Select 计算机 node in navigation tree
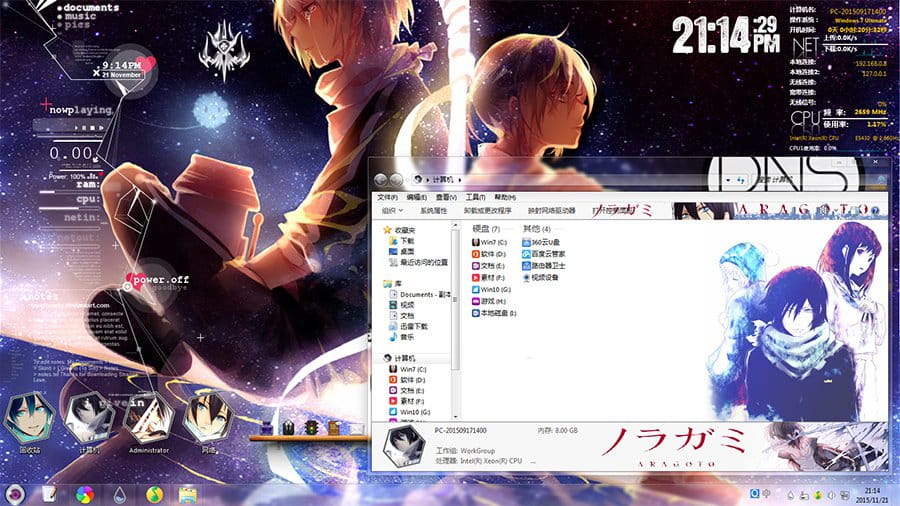This screenshot has height=506, width=900. pyautogui.click(x=399, y=358)
